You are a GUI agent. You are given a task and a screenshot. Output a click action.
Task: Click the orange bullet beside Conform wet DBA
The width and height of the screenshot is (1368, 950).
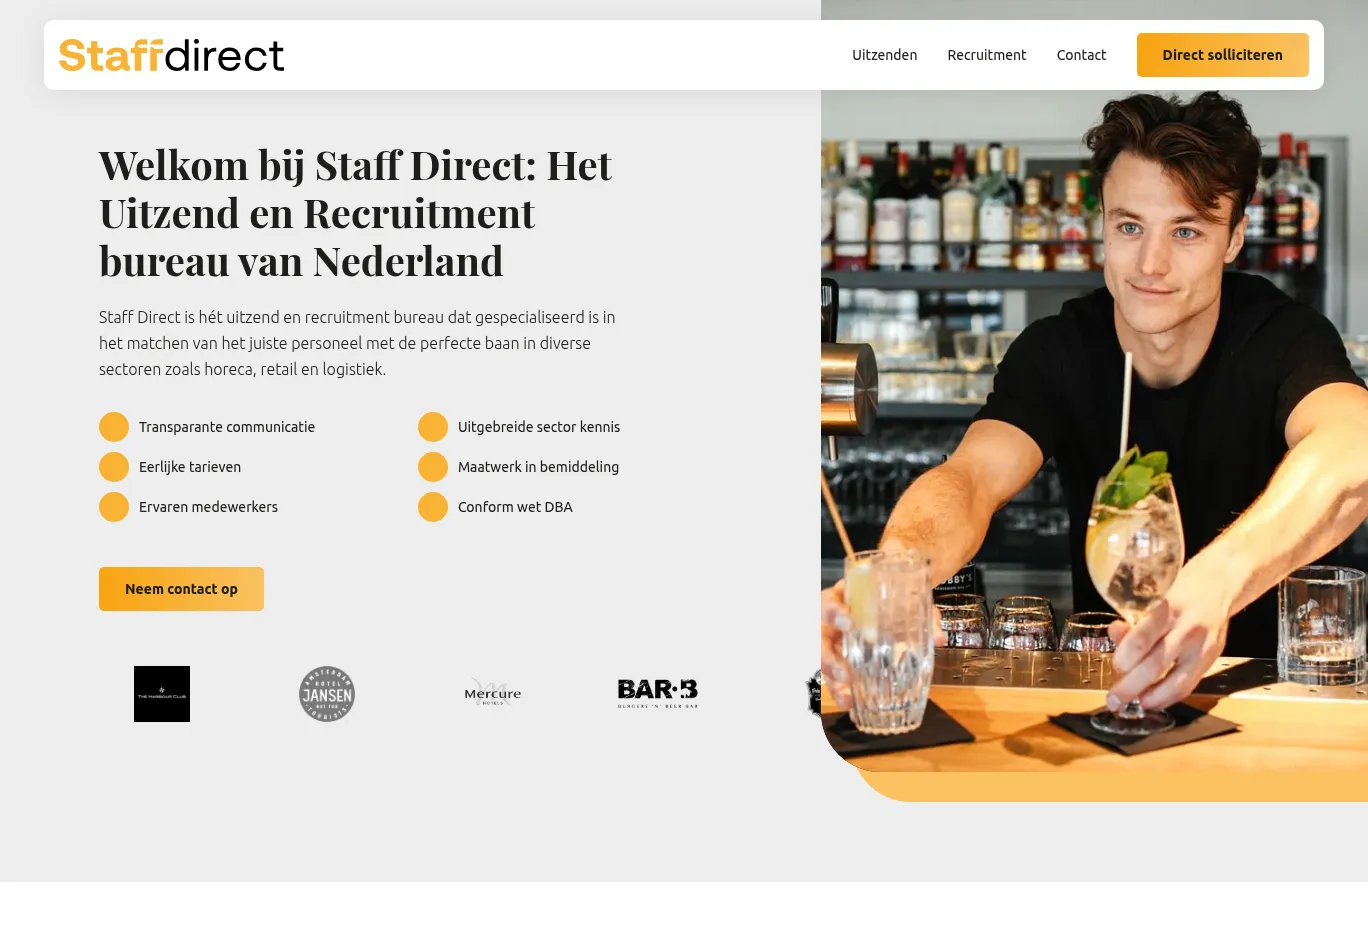coord(433,507)
